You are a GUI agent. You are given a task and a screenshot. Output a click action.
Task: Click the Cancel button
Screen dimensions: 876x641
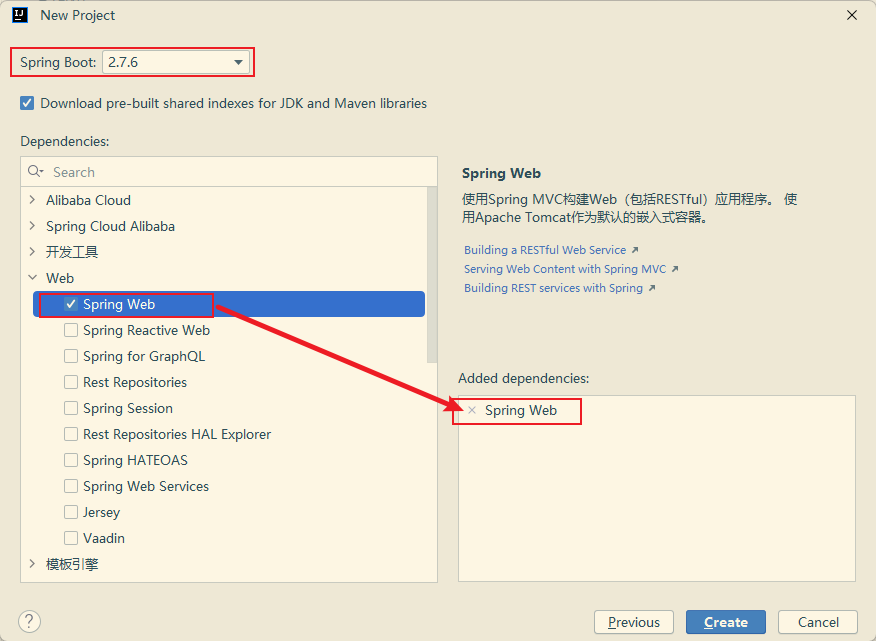pos(818,622)
